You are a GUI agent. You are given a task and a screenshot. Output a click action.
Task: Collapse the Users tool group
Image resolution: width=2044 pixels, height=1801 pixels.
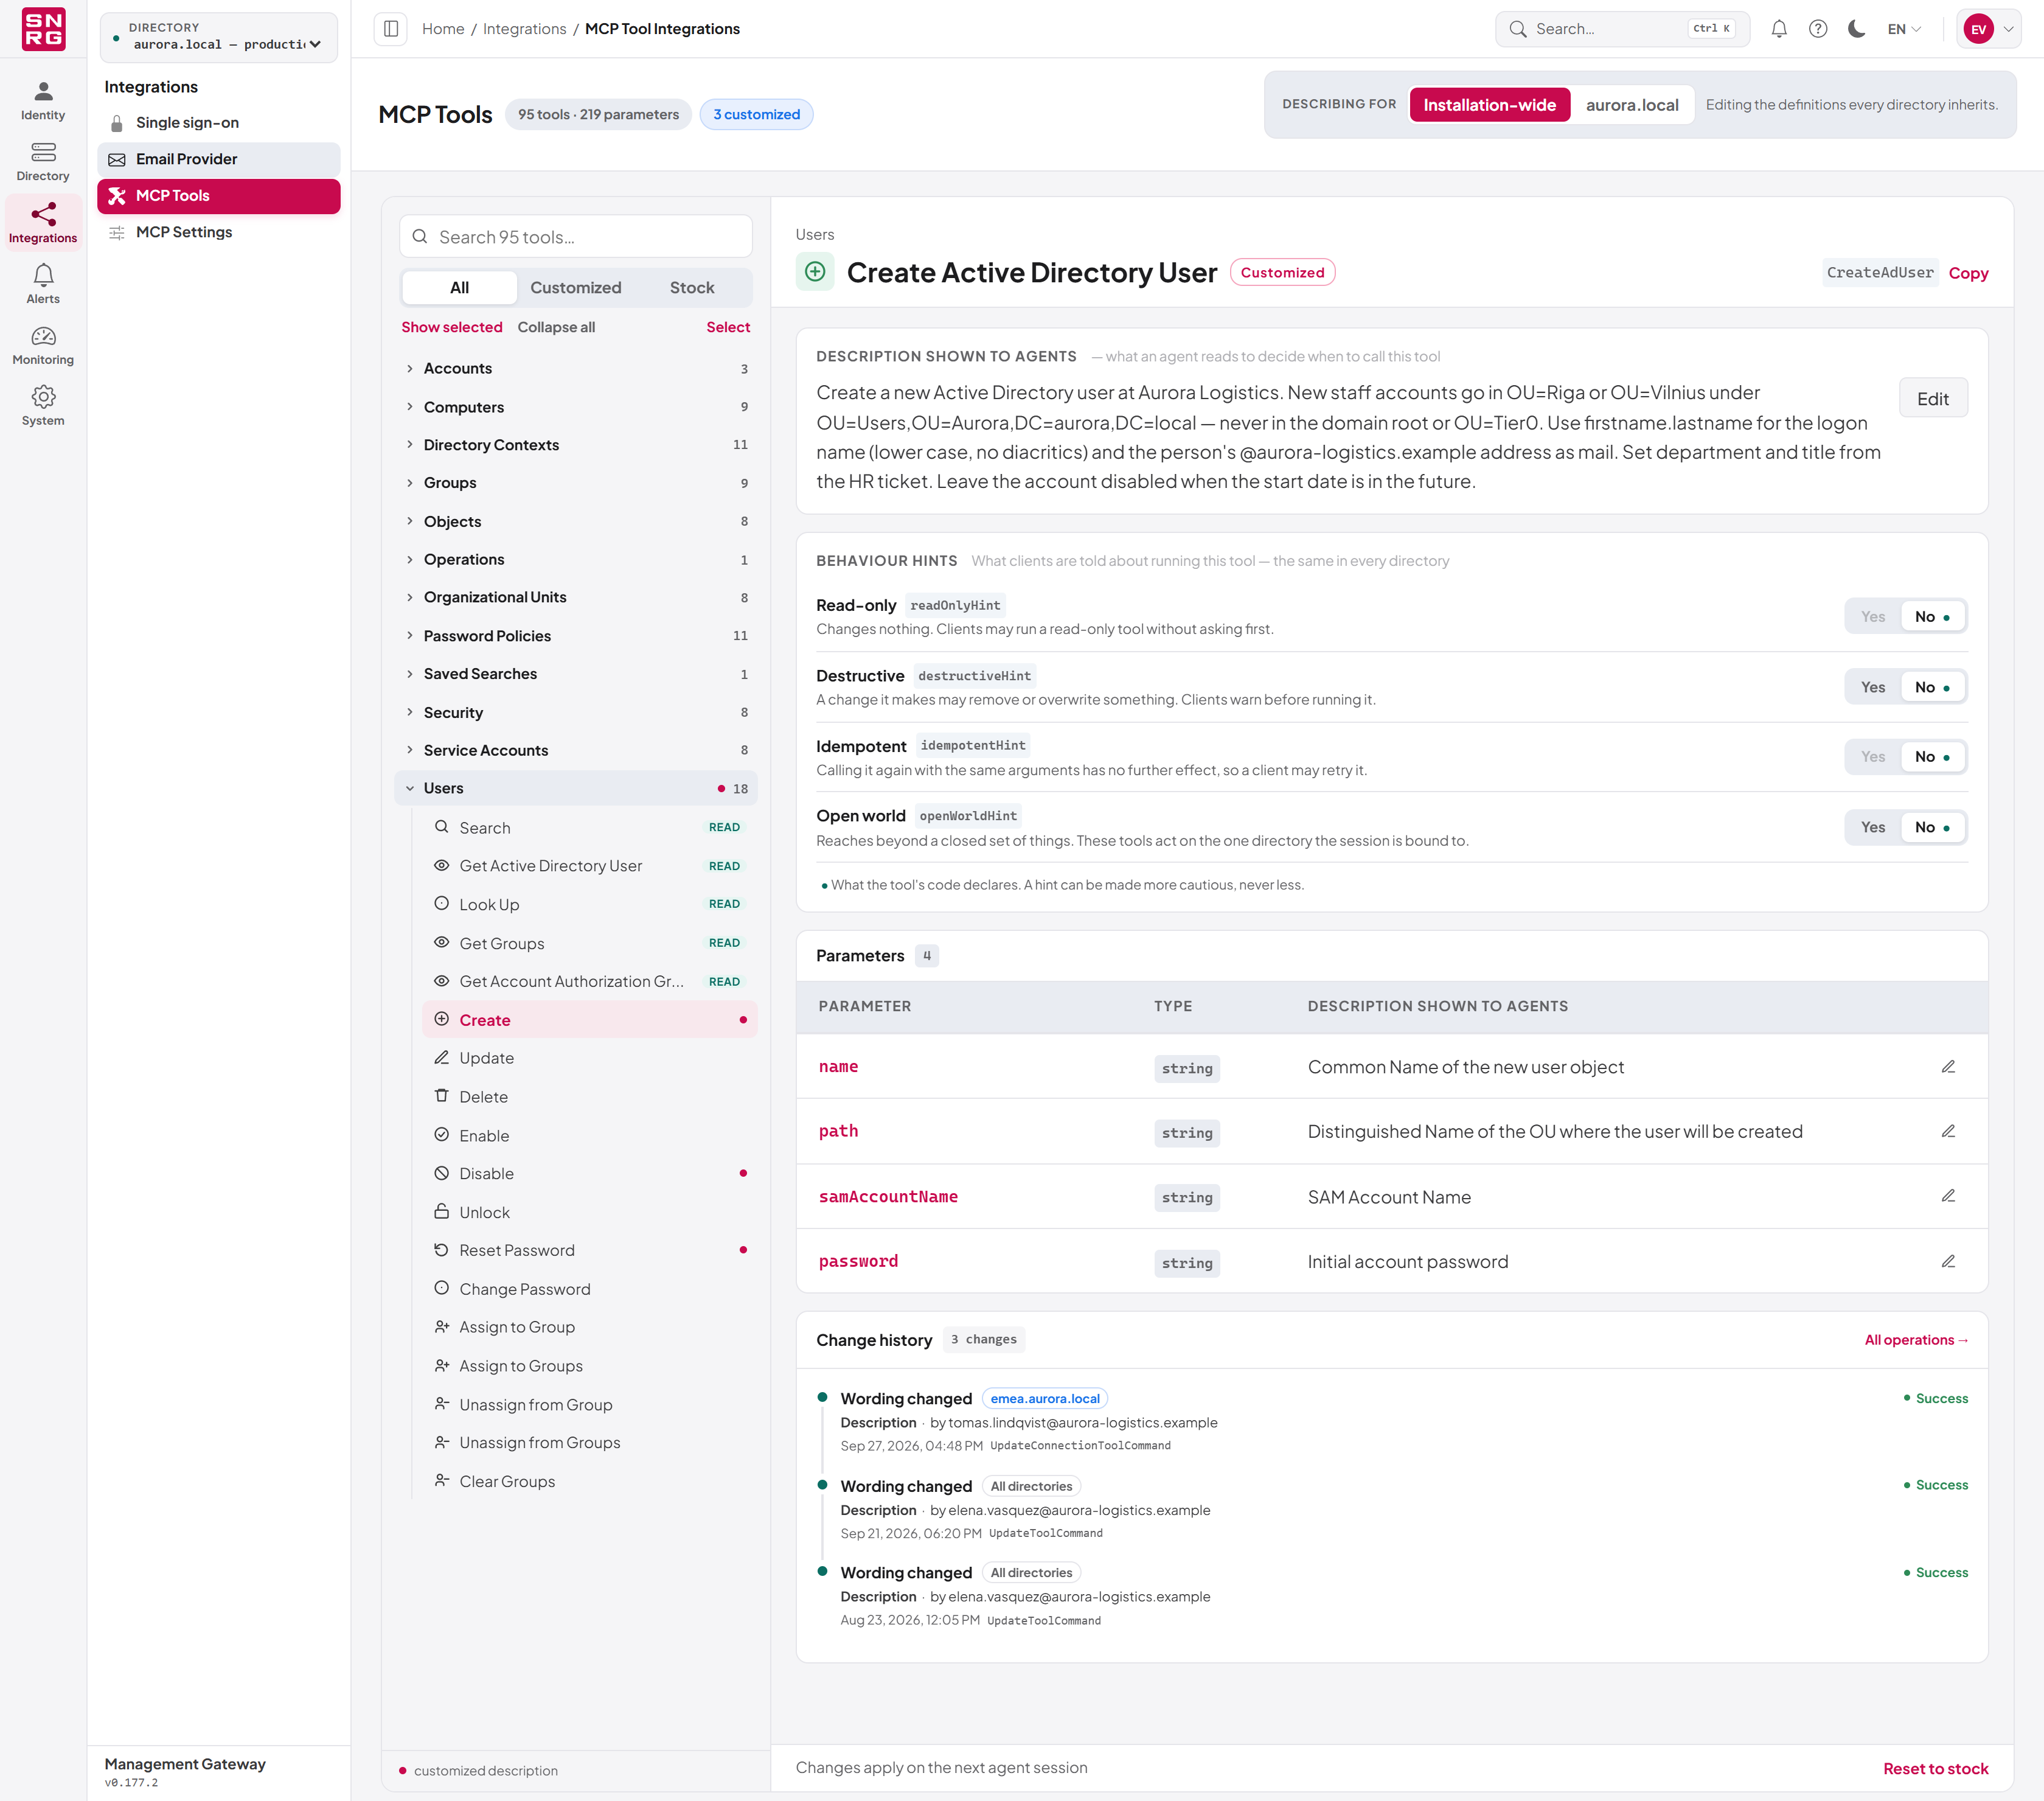576,788
